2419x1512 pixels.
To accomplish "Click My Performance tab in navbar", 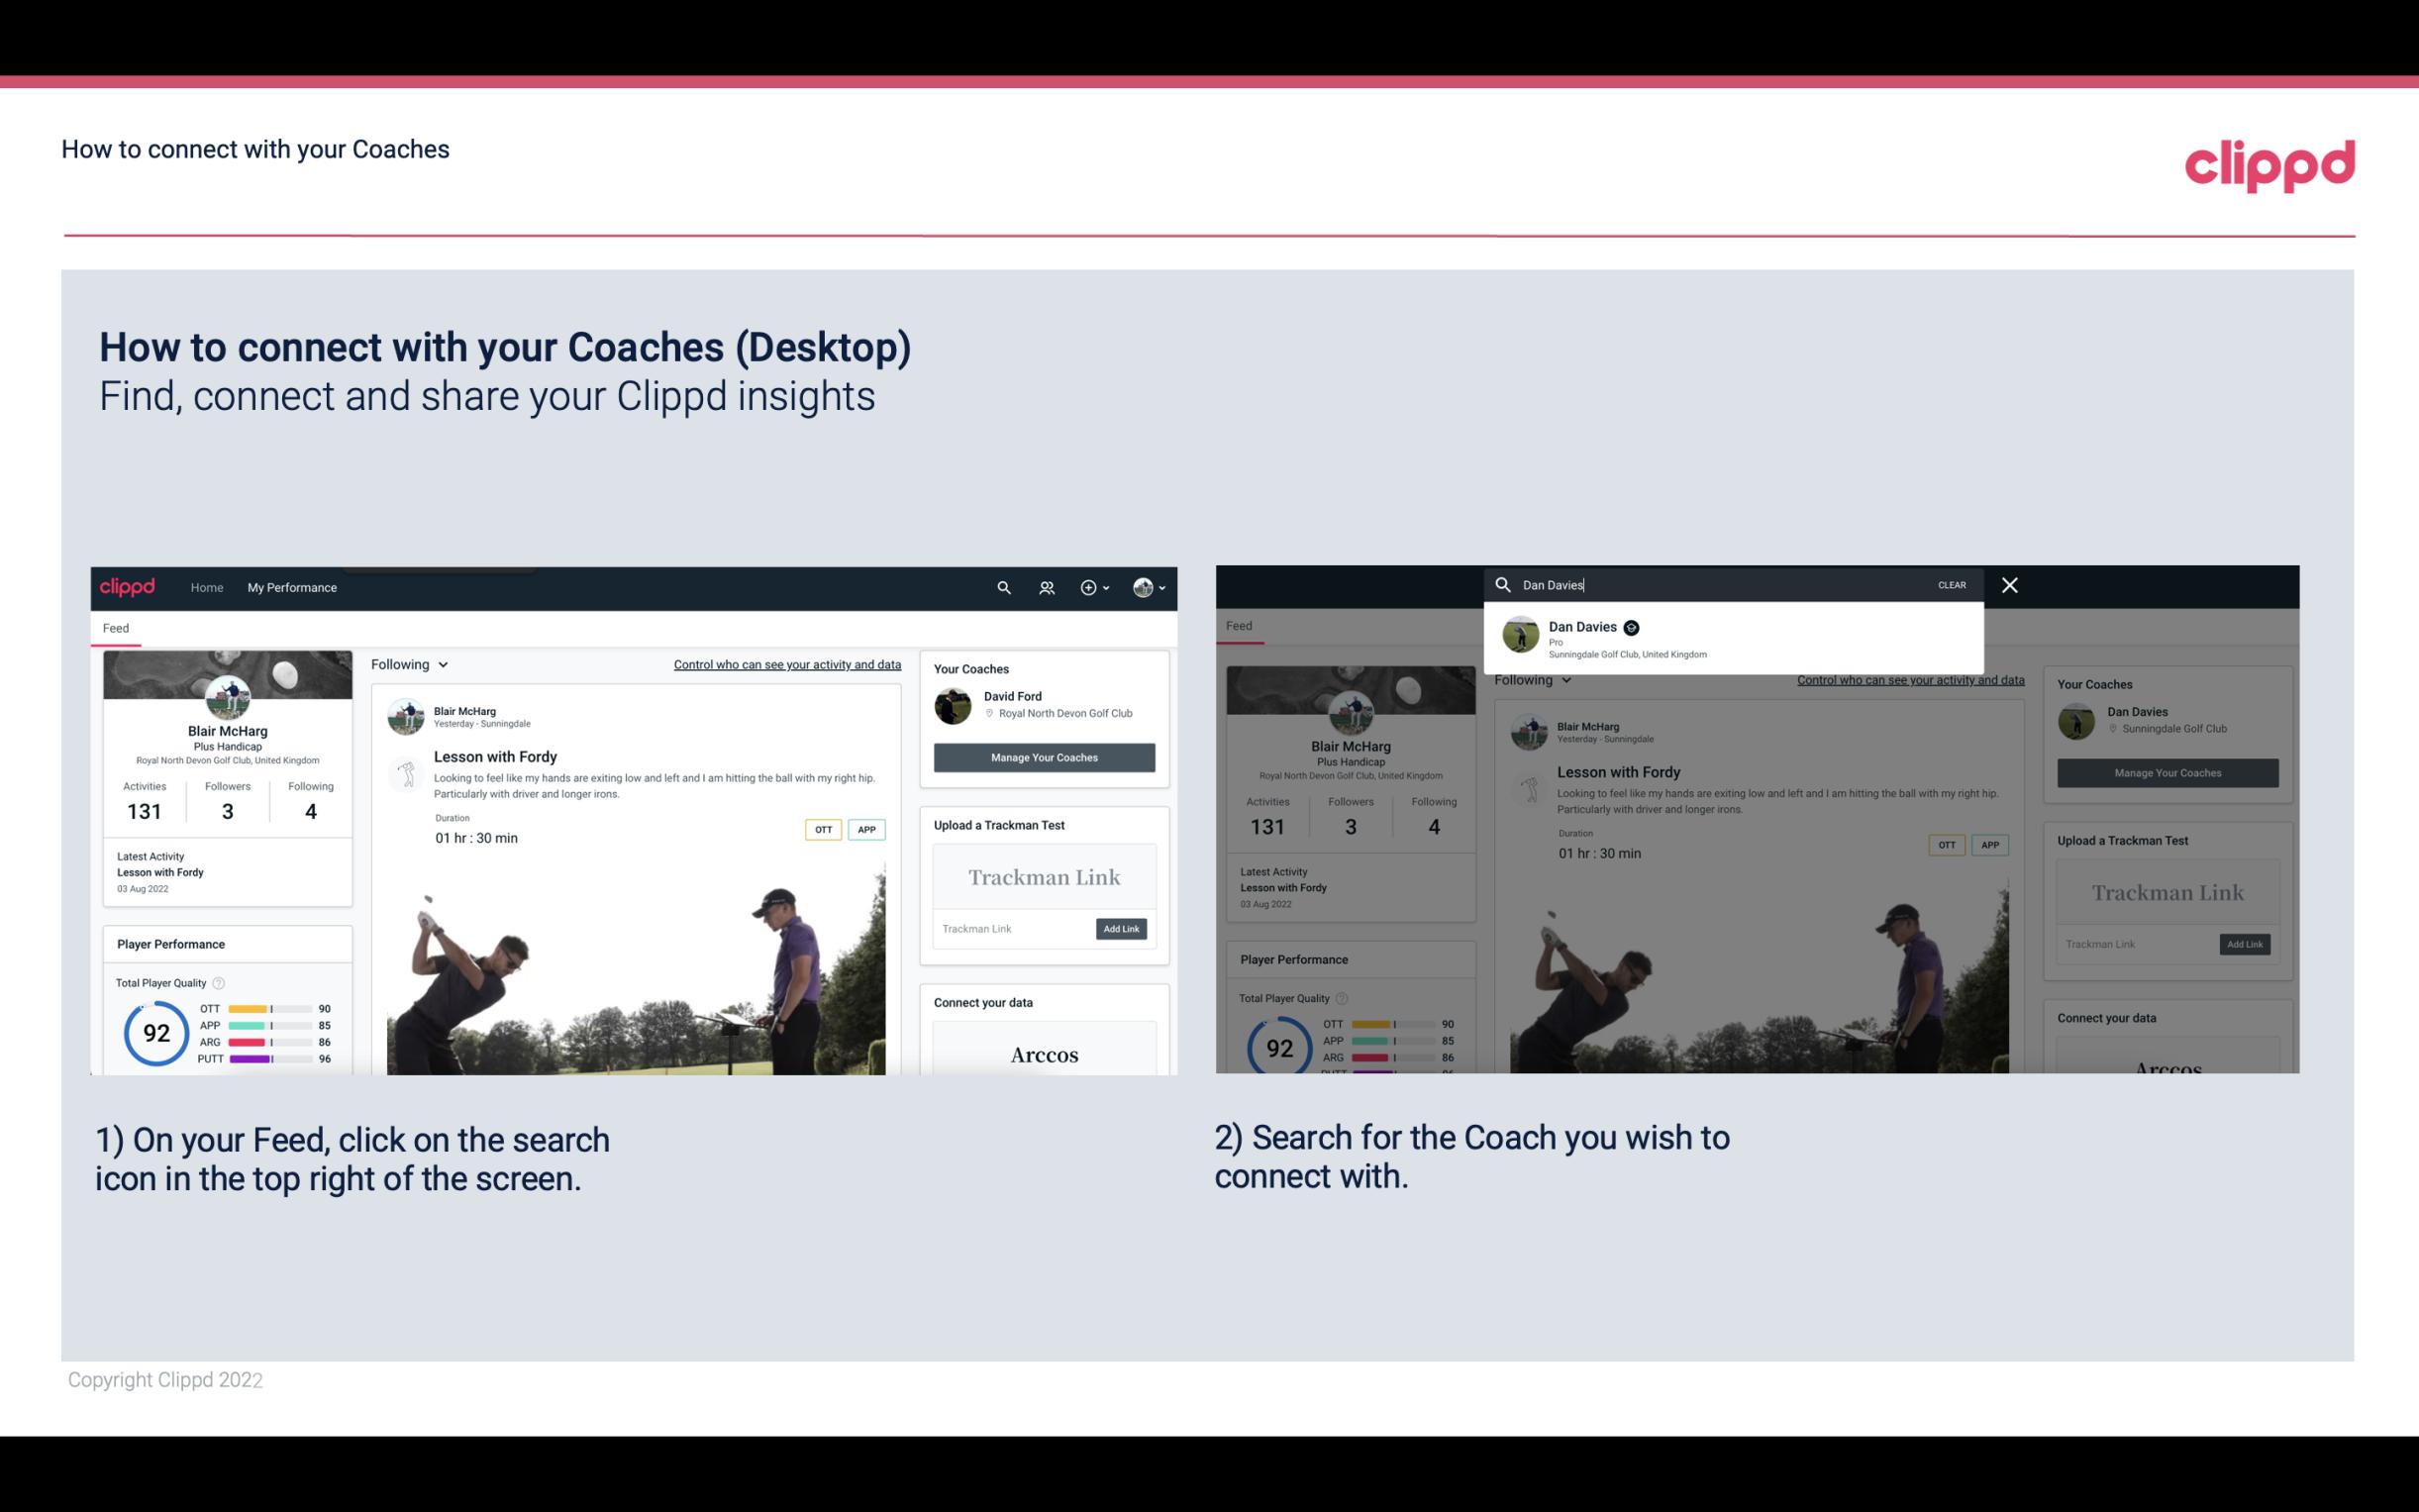I will (292, 587).
